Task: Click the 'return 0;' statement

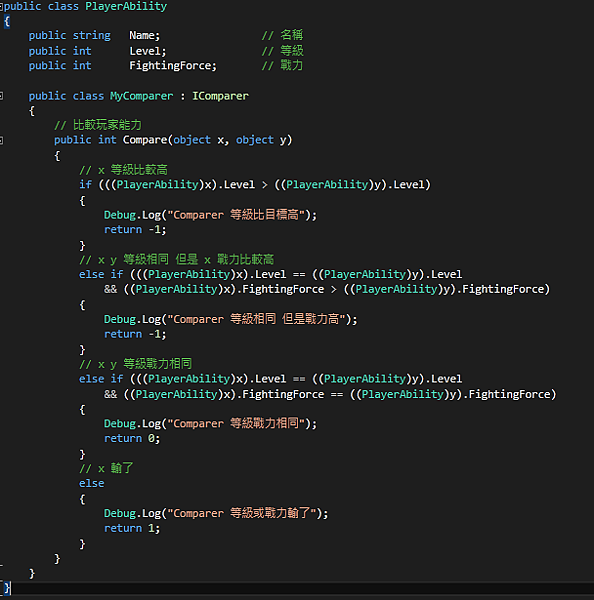Action: pyautogui.click(x=132, y=439)
